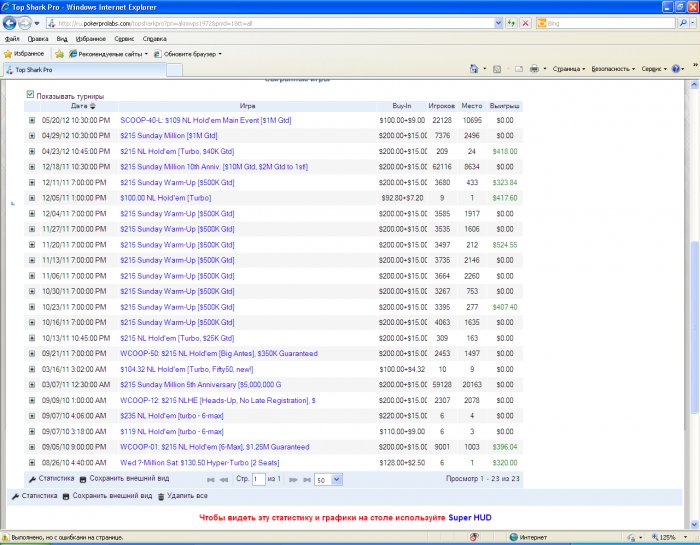The image size is (700, 545).
Task: Expand the 04/29/12 Sunday Million row
Action: (x=32, y=136)
